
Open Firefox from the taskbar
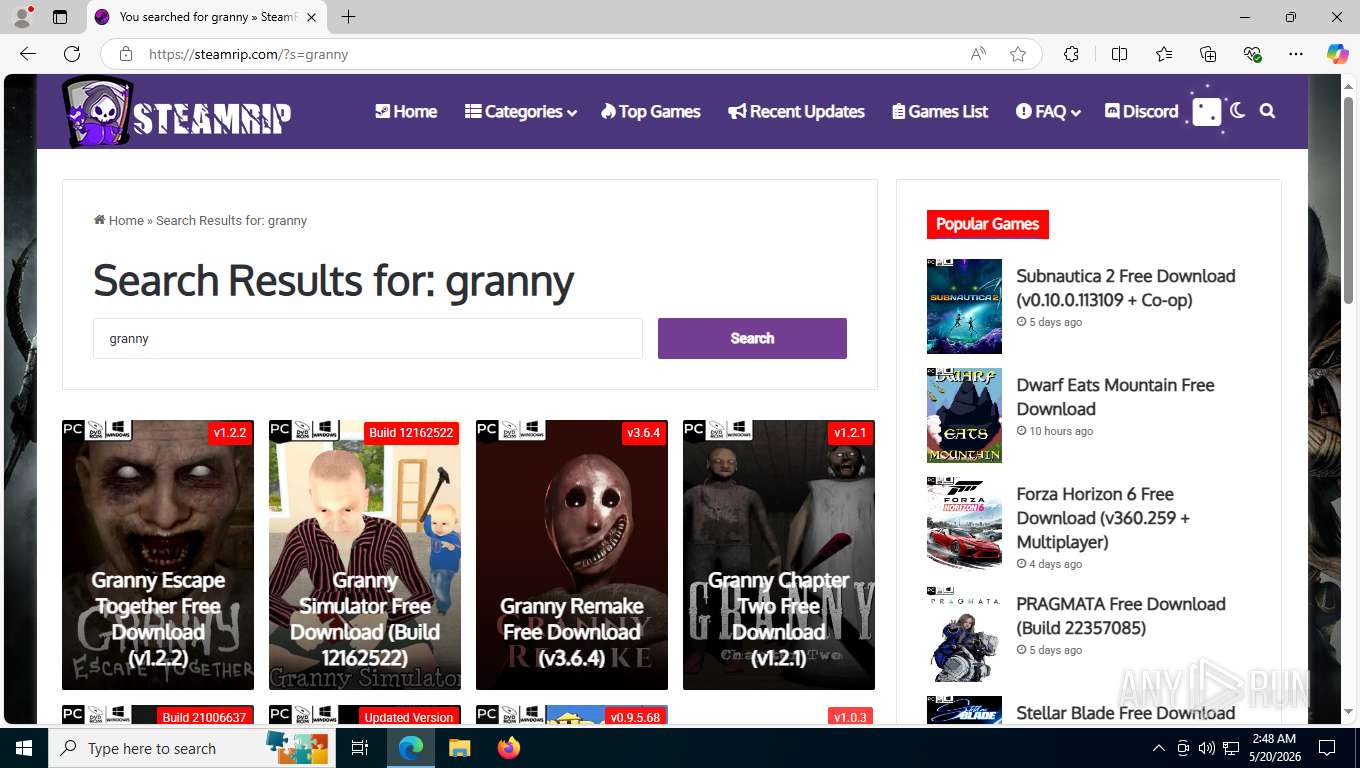click(509, 748)
